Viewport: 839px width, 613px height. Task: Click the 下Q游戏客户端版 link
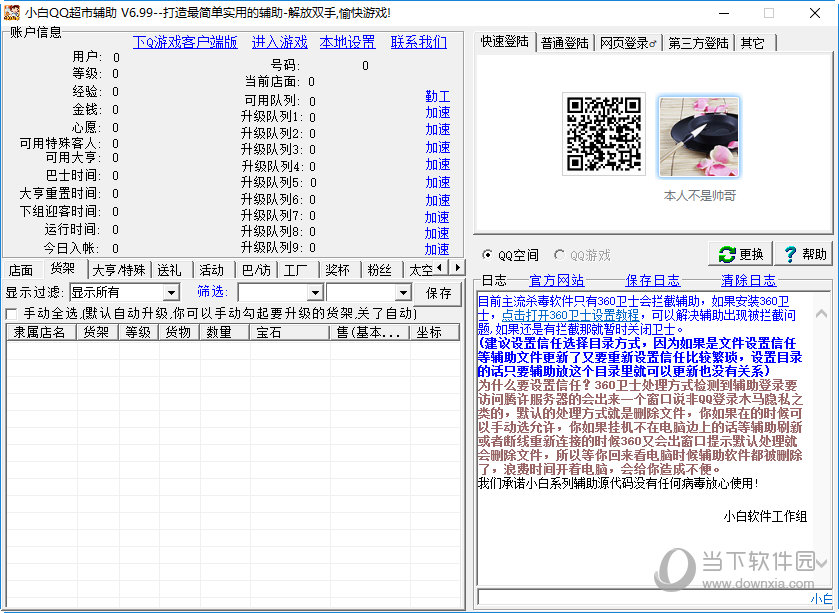[185, 42]
